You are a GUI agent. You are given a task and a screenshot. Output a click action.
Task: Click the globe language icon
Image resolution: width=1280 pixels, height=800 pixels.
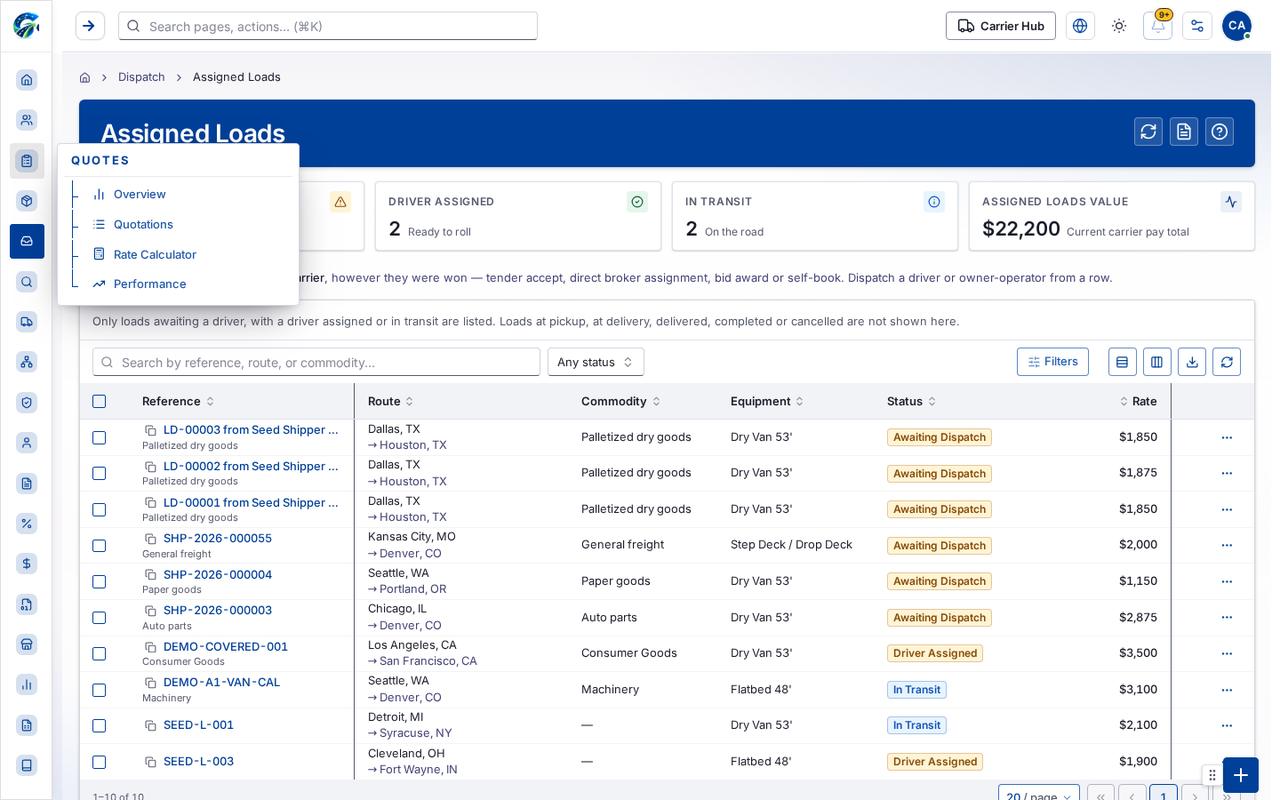(1080, 26)
